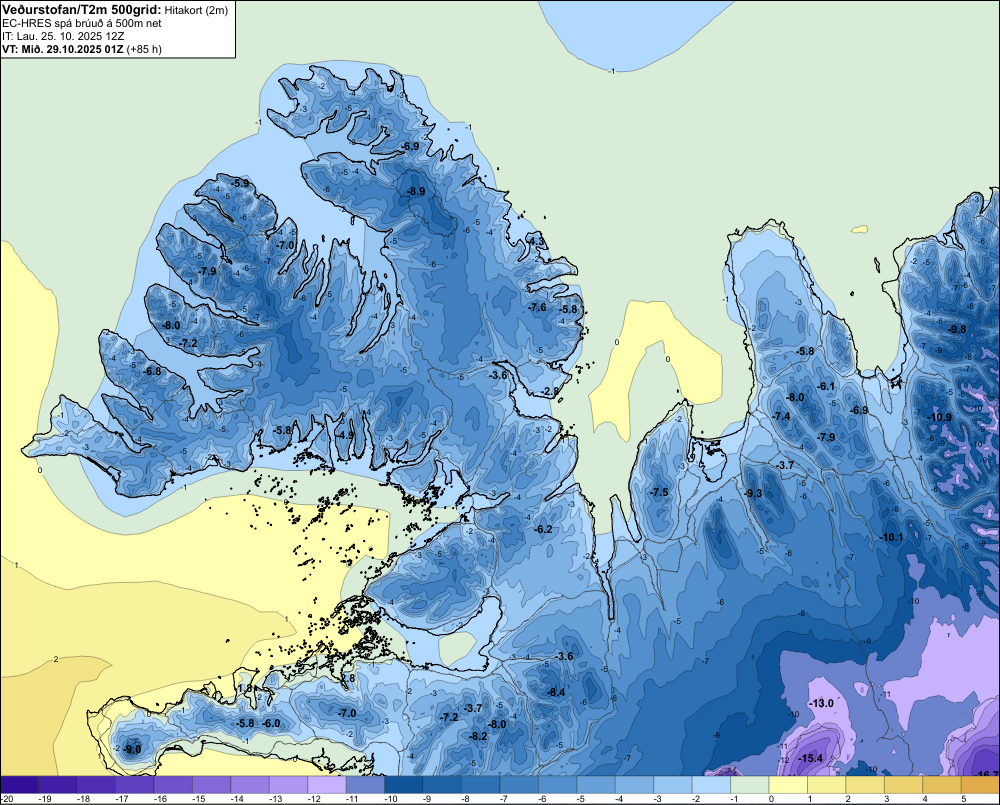The width and height of the screenshot is (1000, 805).
Task: Click the -9.3 temperature label
Action: click(753, 493)
